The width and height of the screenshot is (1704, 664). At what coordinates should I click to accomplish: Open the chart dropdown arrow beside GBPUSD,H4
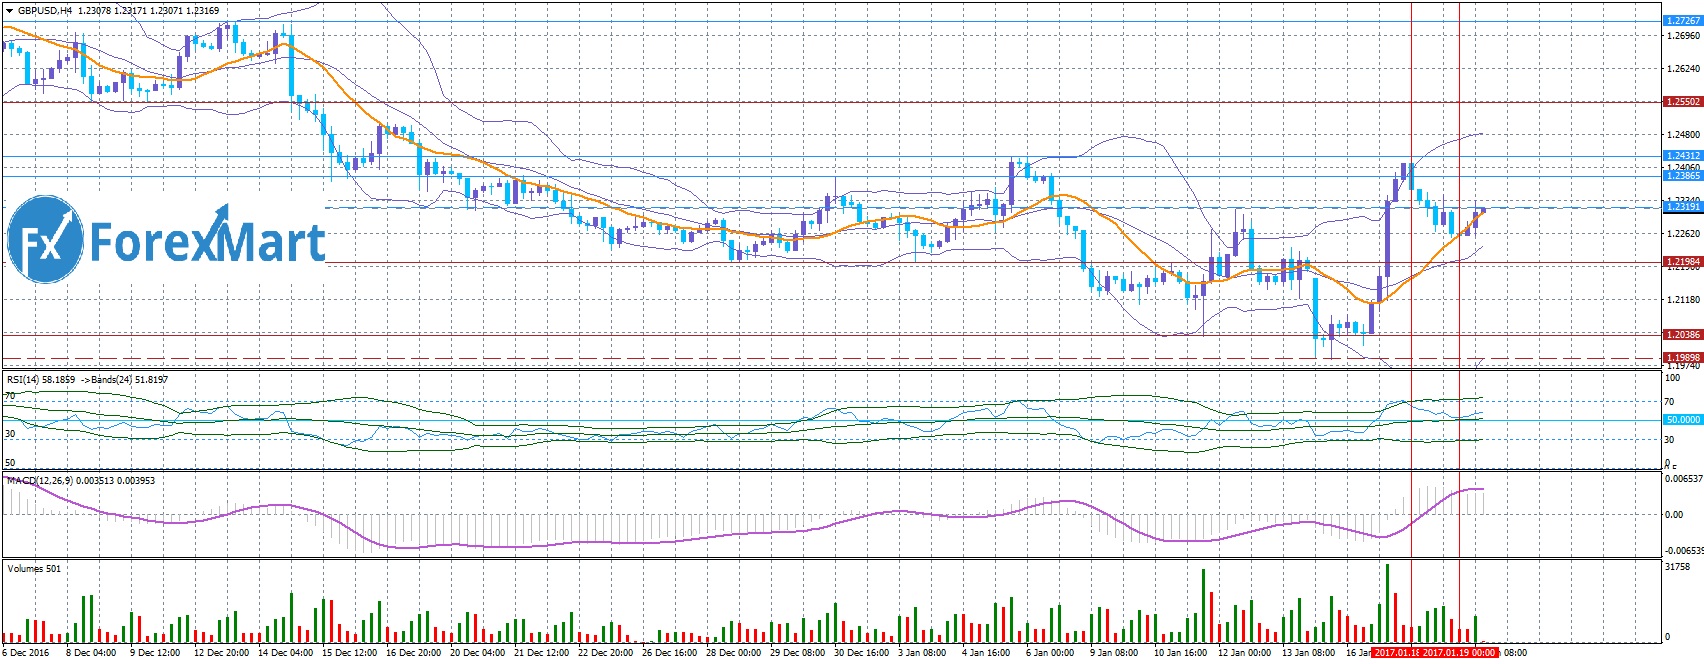click(9, 10)
